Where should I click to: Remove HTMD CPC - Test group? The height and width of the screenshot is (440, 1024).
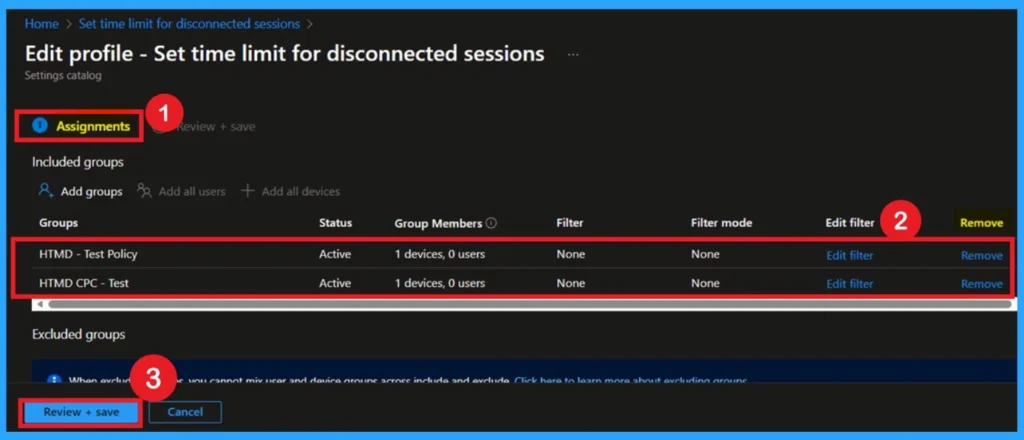pos(982,283)
